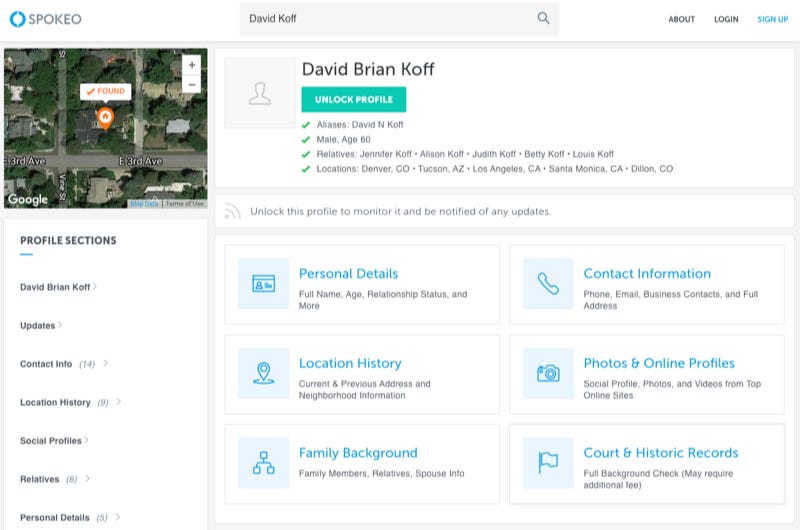Zoom out on the map

click(192, 84)
